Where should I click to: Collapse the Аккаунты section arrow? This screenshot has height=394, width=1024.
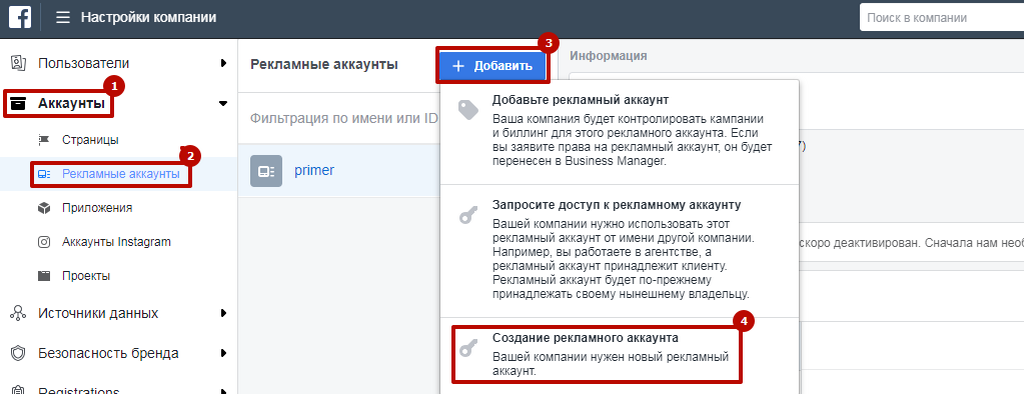point(223,103)
